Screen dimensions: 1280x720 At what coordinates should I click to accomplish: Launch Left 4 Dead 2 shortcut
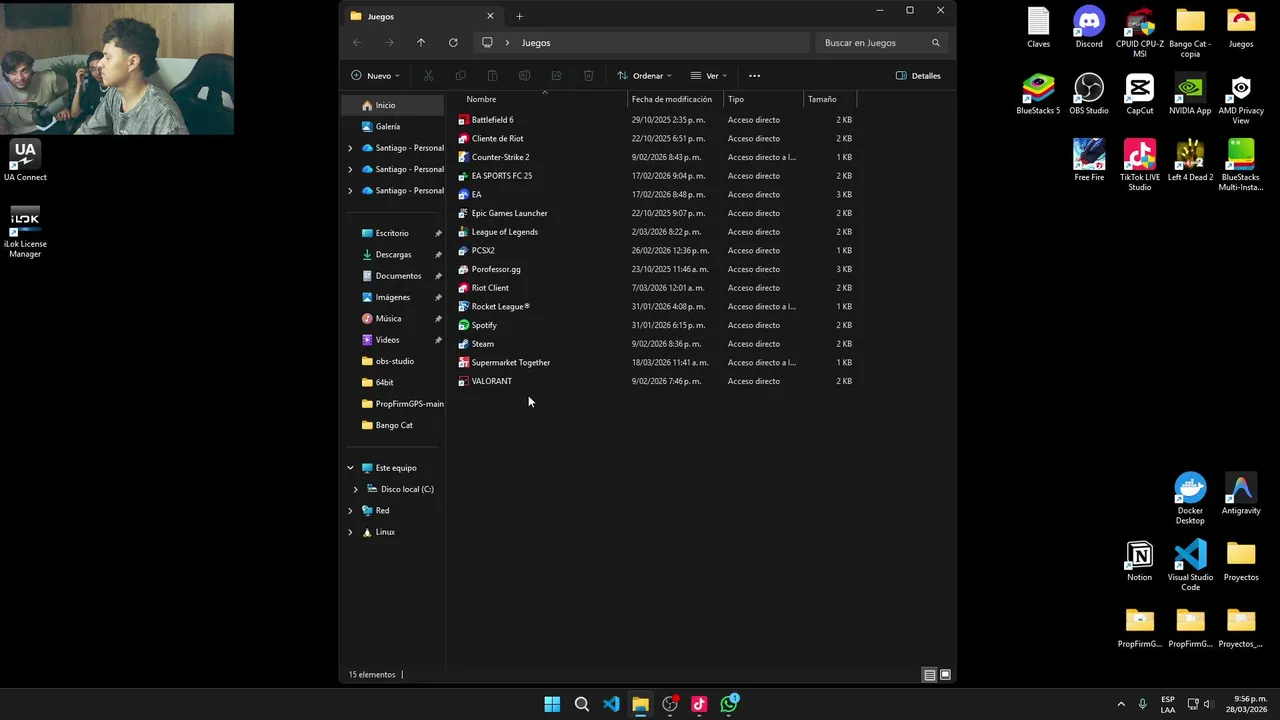1190,160
